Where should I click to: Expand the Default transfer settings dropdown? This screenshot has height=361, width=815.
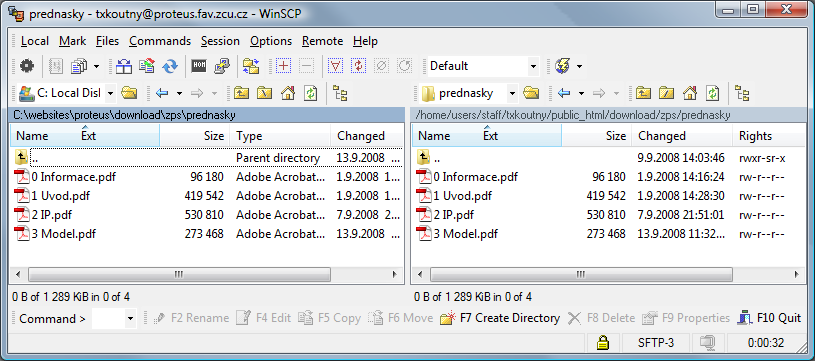coord(533,66)
